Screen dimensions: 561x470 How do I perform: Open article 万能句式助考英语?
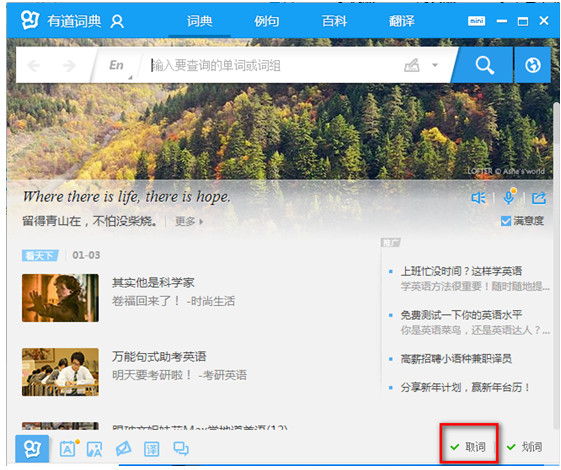(159, 357)
